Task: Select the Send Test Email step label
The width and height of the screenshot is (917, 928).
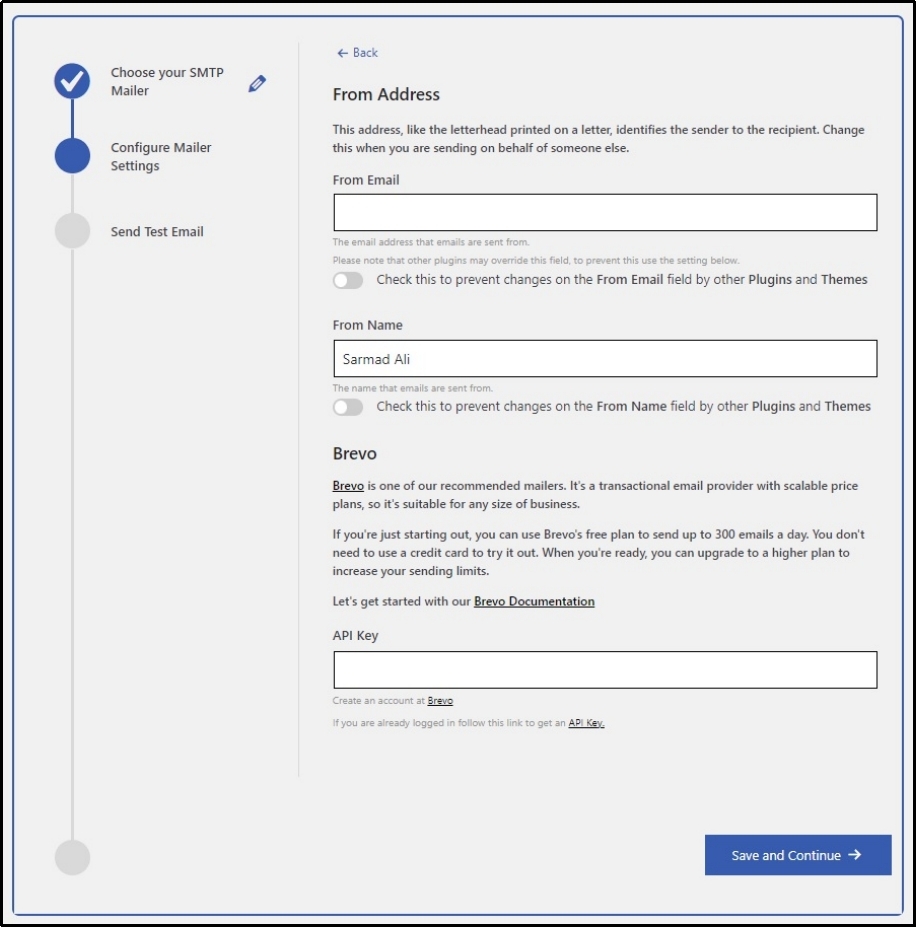Action: click(157, 232)
